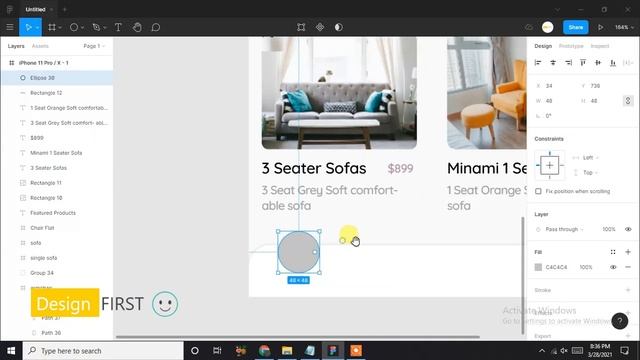Image resolution: width=640 pixels, height=360 pixels.
Task: Open the Page 1 dropdown
Action: 94,46
